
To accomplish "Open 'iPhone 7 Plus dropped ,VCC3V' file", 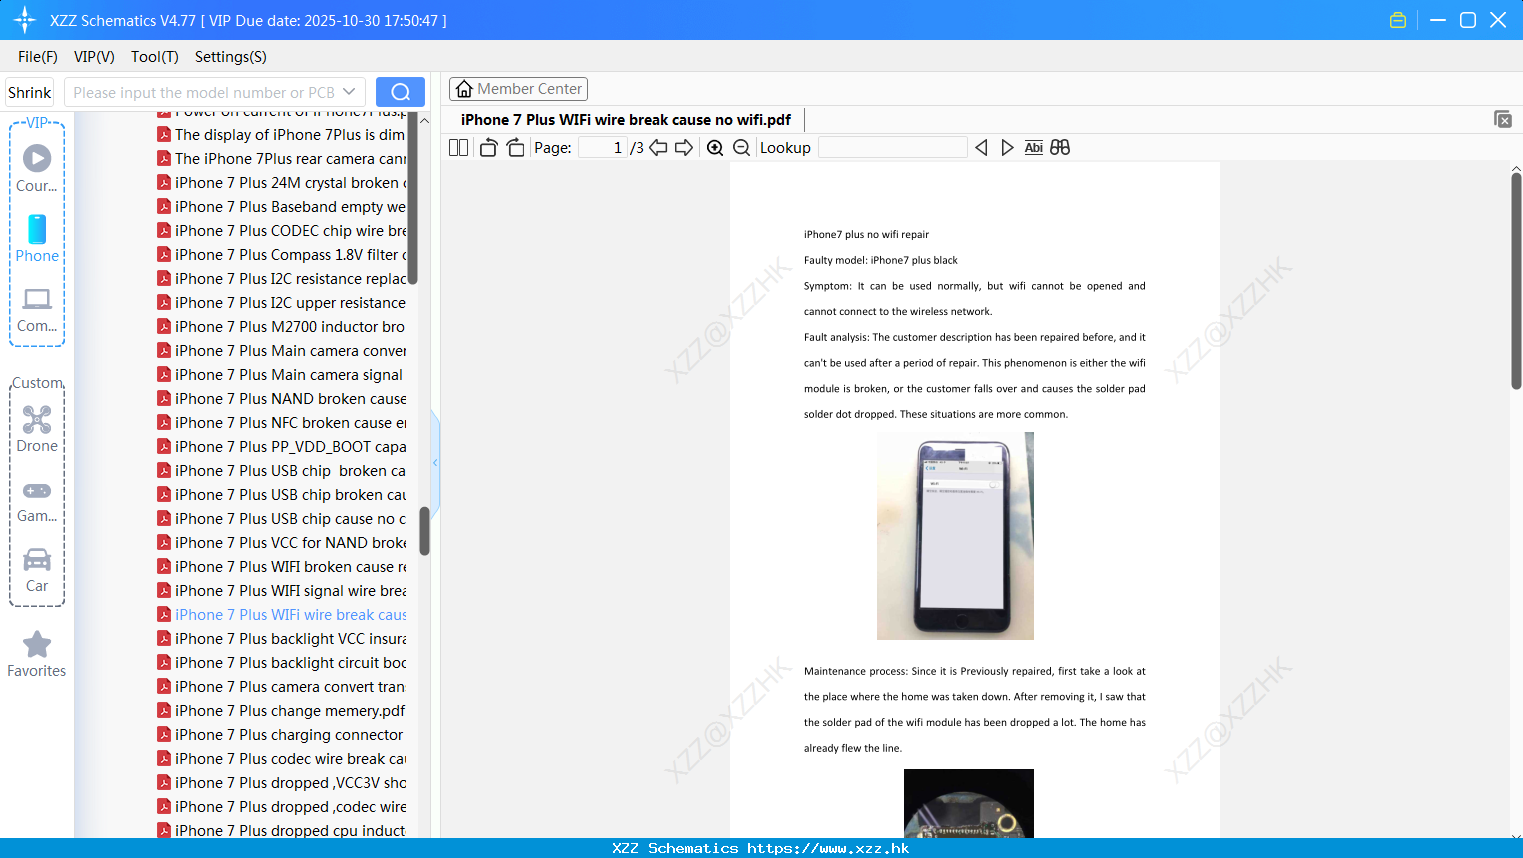I will [281, 783].
